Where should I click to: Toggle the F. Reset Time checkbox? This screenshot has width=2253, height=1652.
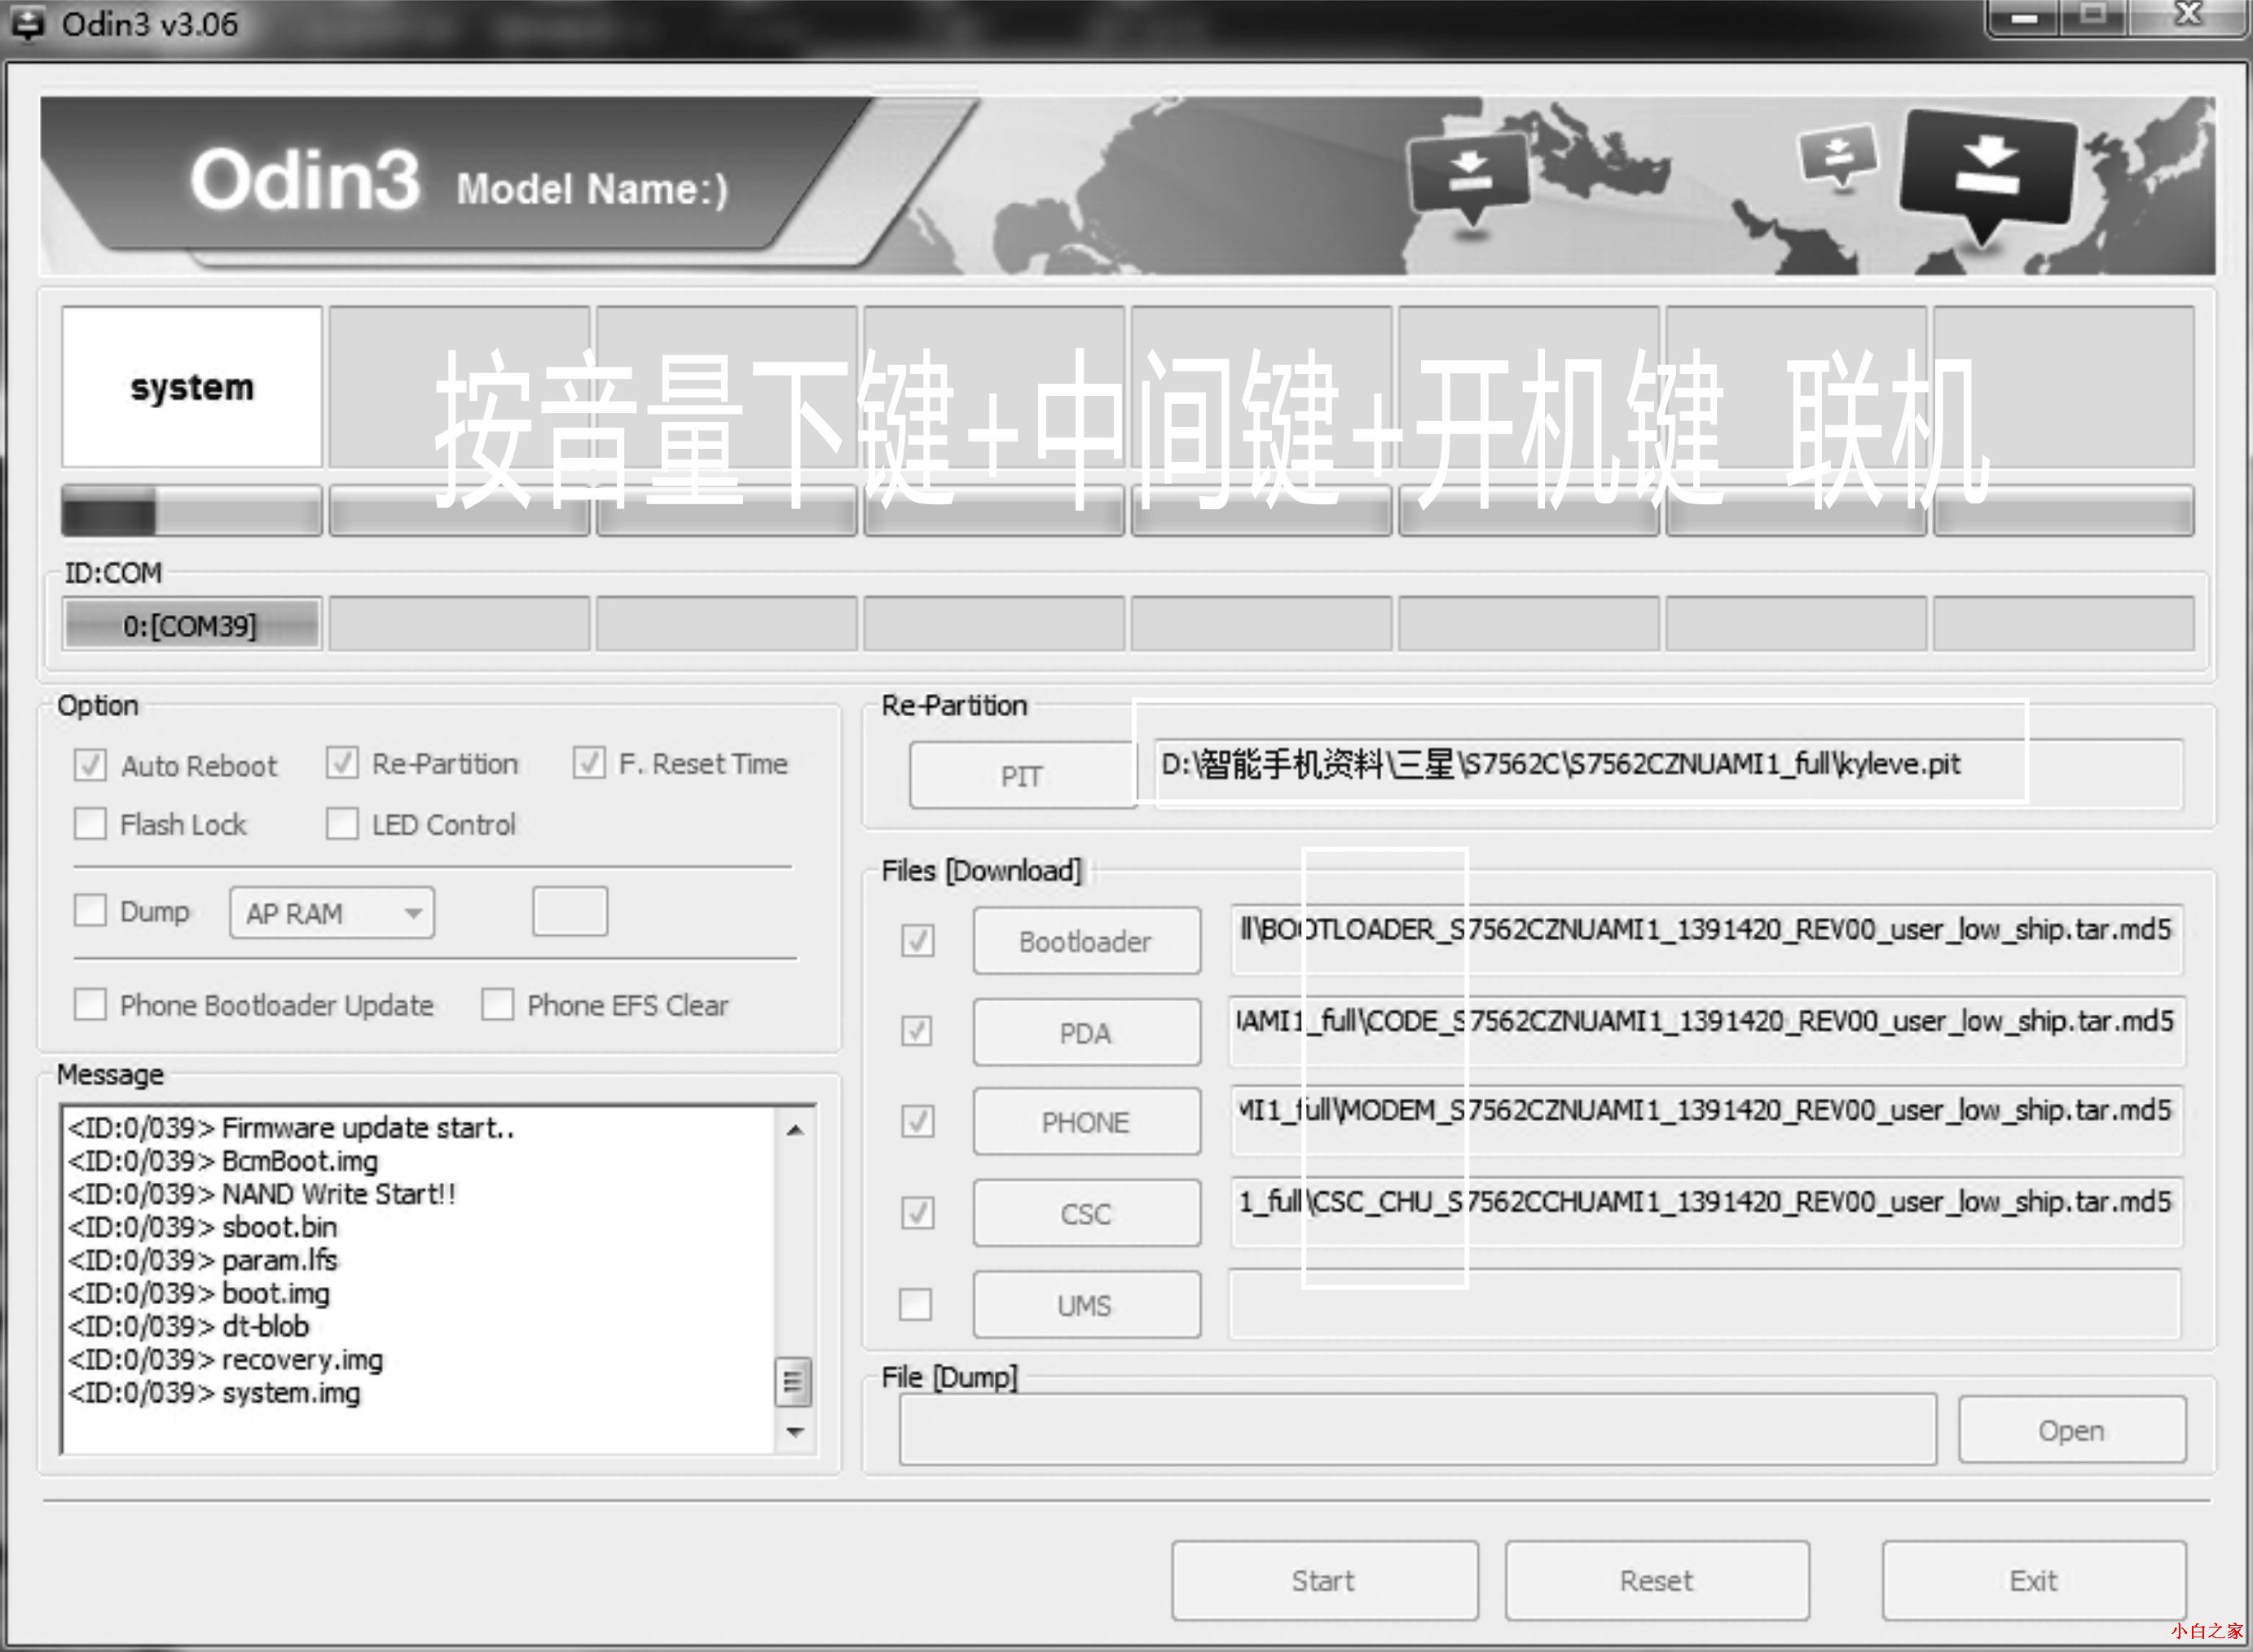tap(589, 763)
